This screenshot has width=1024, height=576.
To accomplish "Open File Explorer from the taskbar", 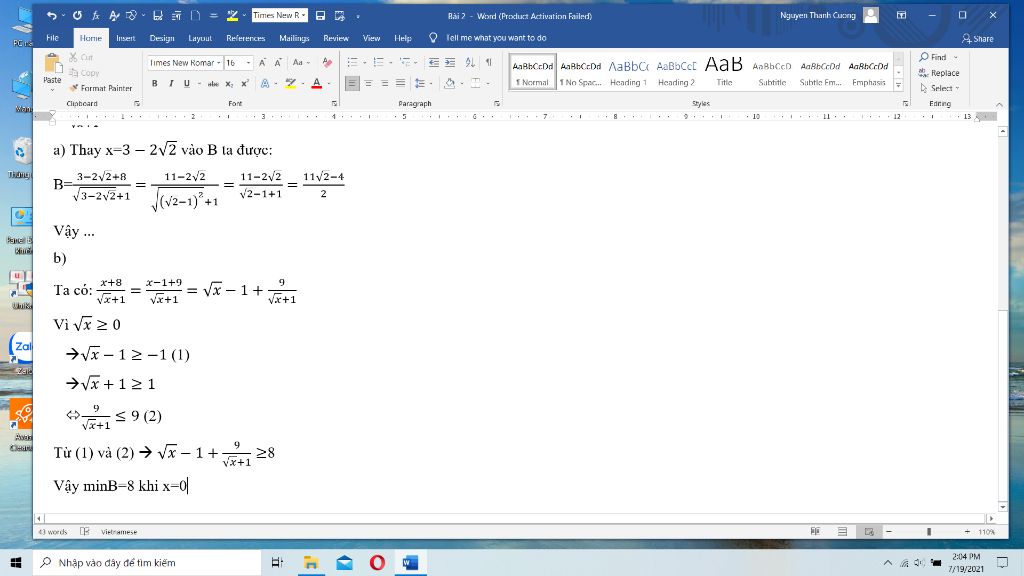I will 311,562.
